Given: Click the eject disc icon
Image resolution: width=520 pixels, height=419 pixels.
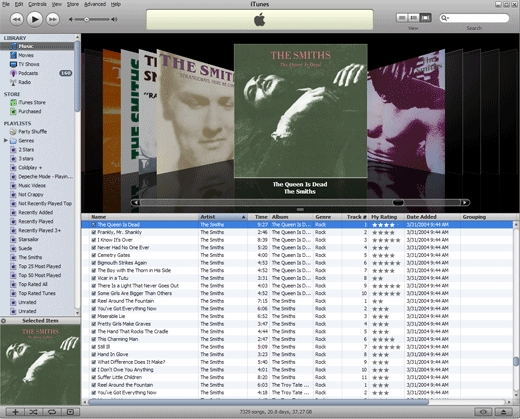Looking at the screenshot, I should 504,412.
